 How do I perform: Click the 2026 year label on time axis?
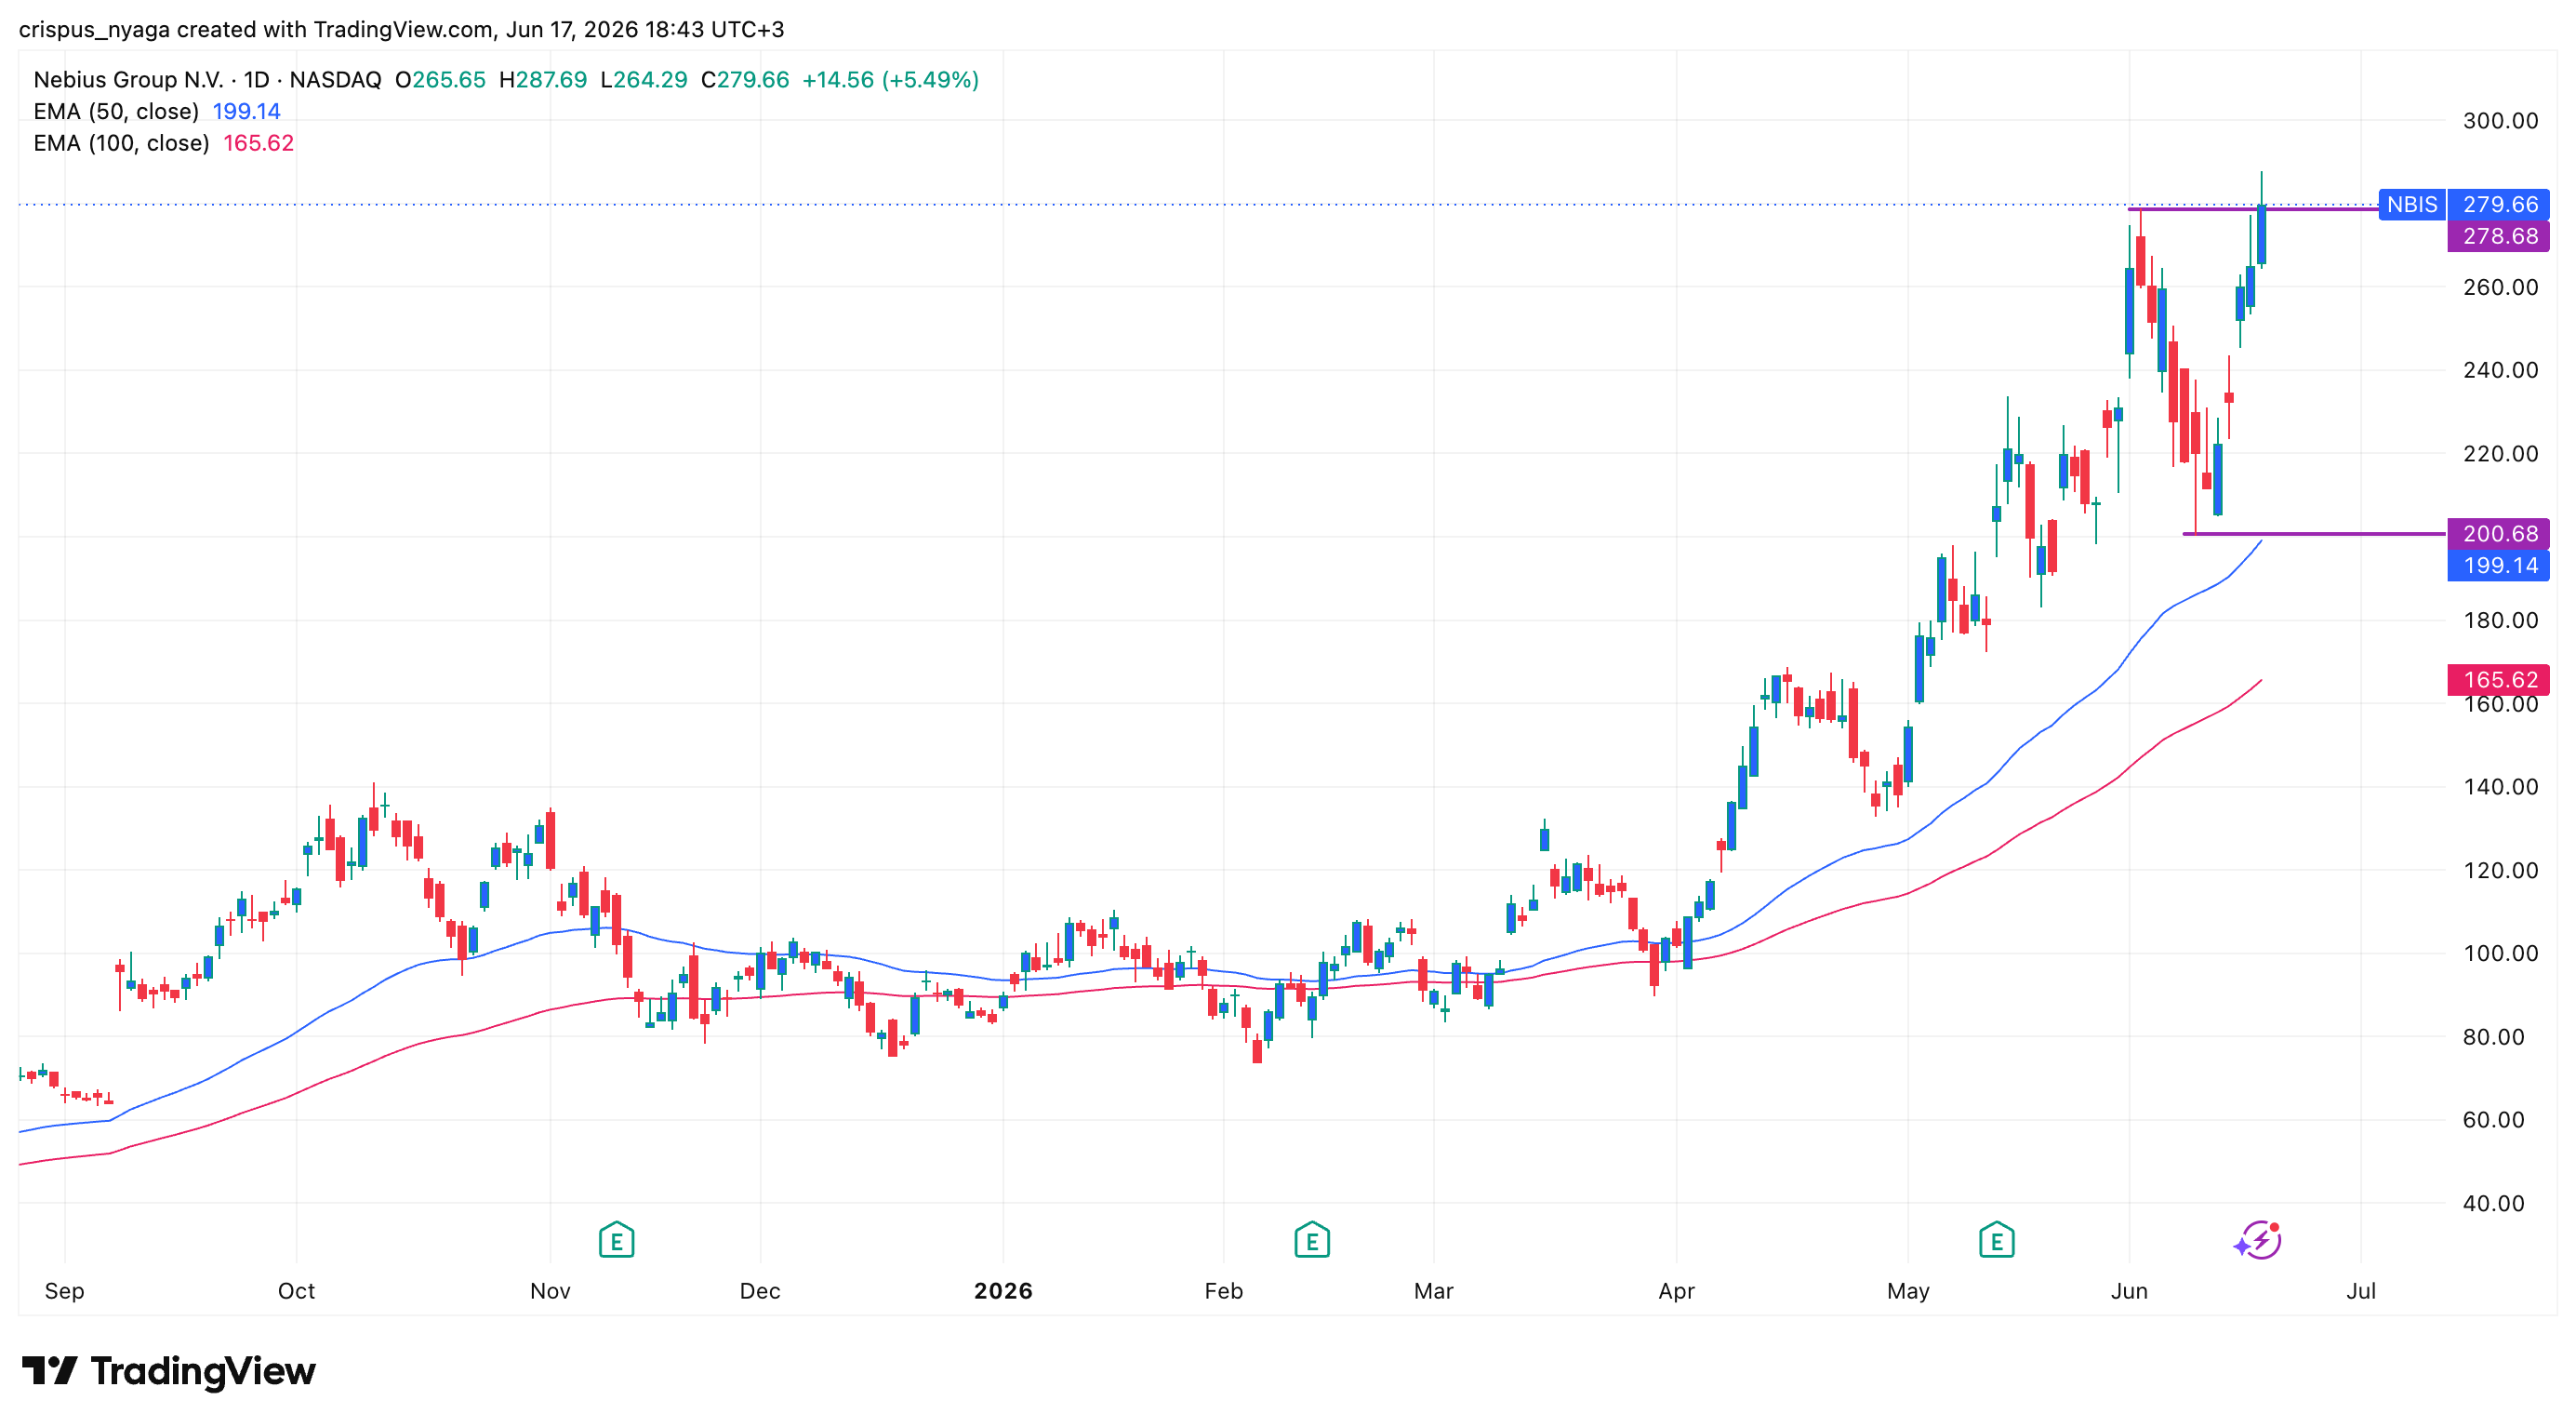point(1003,1291)
